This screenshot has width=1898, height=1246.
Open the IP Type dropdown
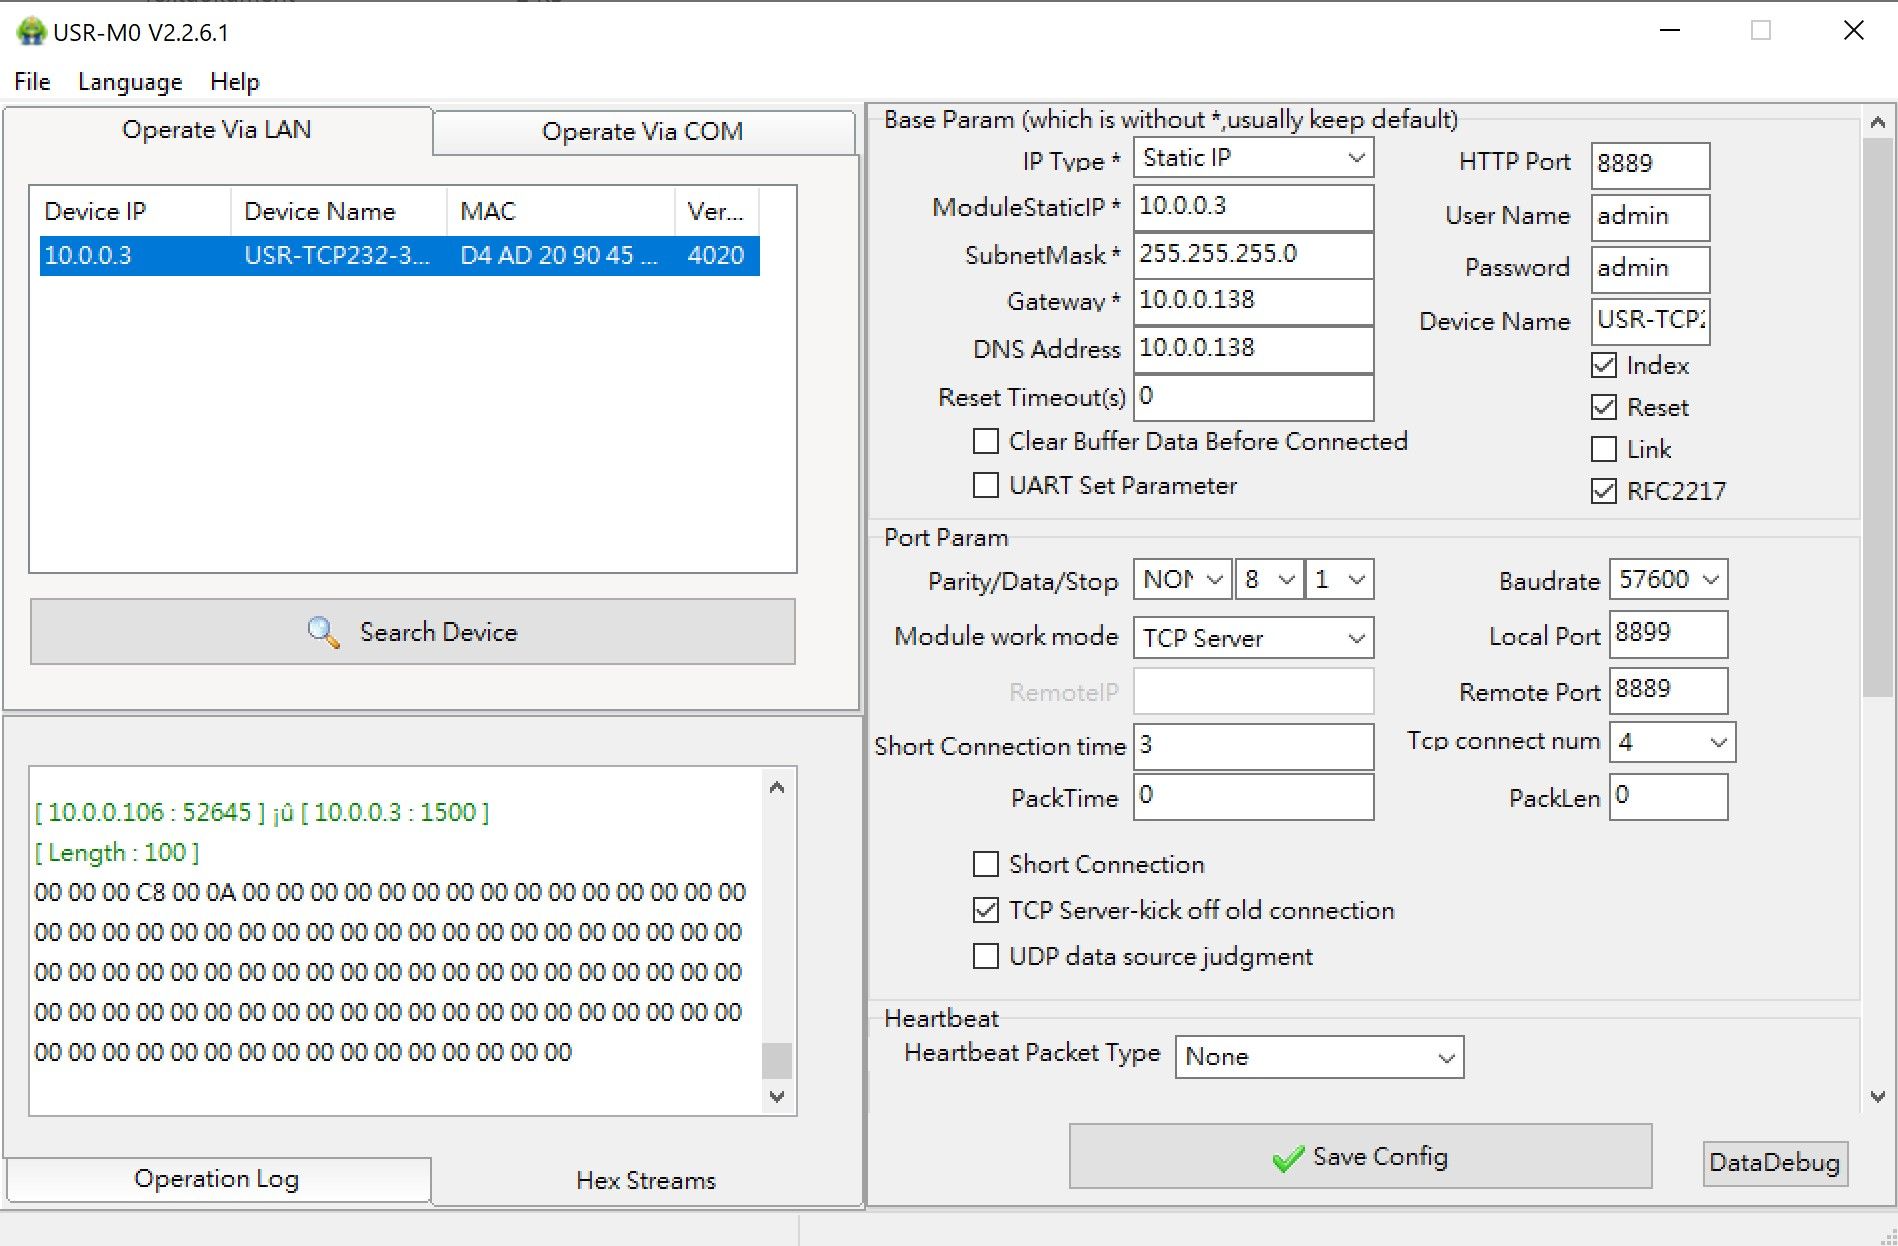pyautogui.click(x=1253, y=158)
